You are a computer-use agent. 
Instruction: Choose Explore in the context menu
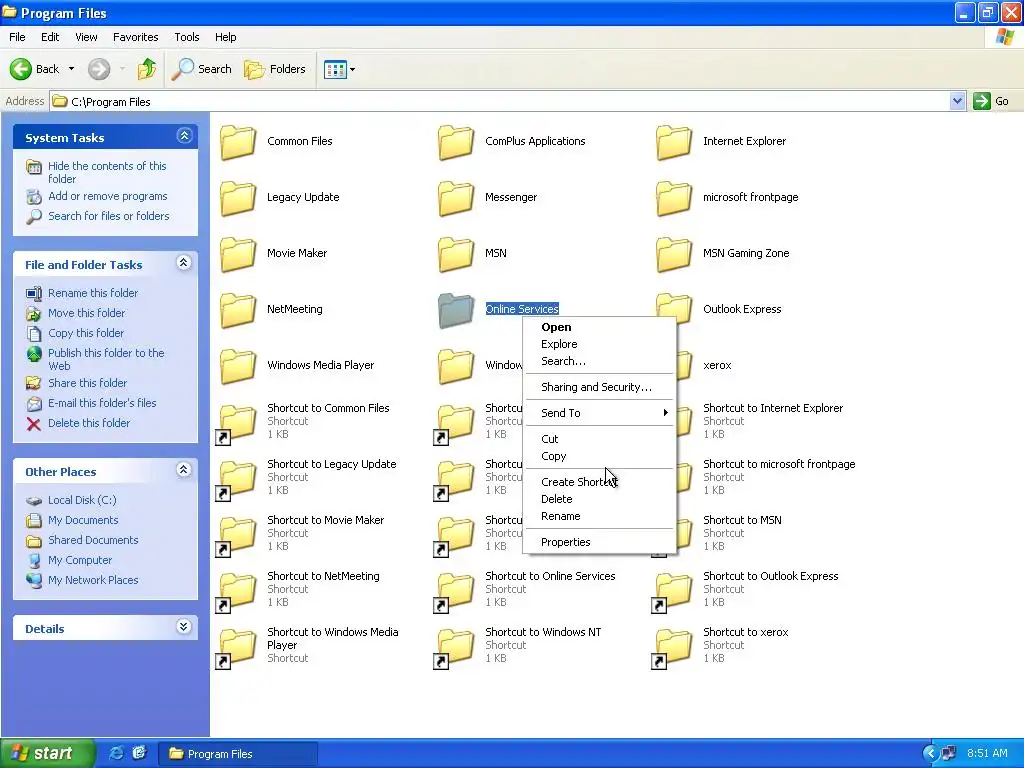(x=600, y=344)
